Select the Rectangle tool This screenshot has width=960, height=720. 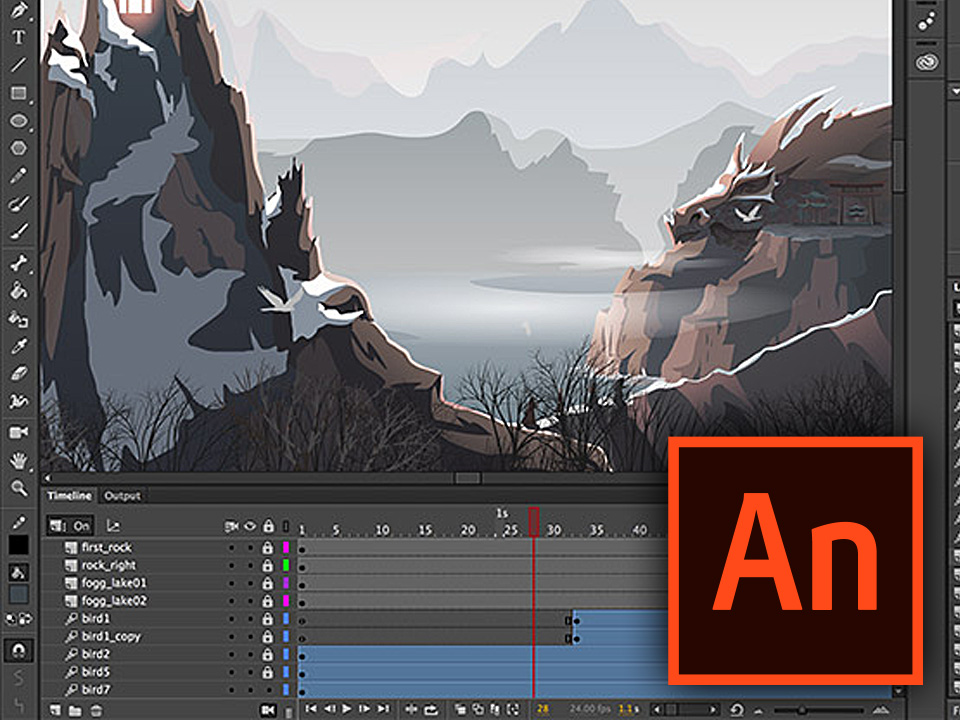click(x=19, y=93)
